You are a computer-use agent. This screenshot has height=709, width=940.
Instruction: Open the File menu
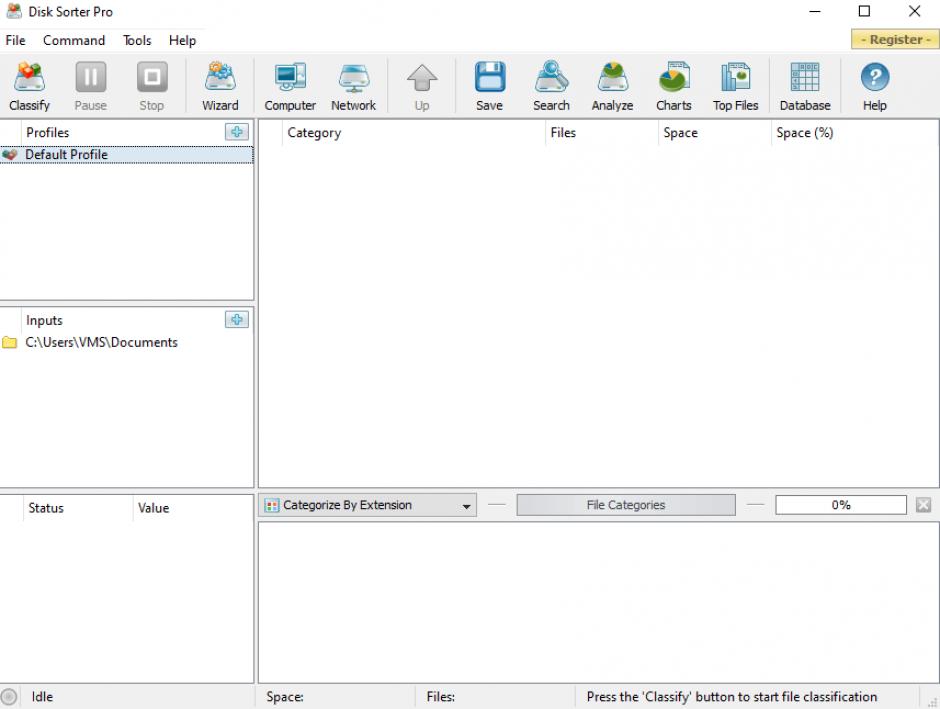point(16,40)
